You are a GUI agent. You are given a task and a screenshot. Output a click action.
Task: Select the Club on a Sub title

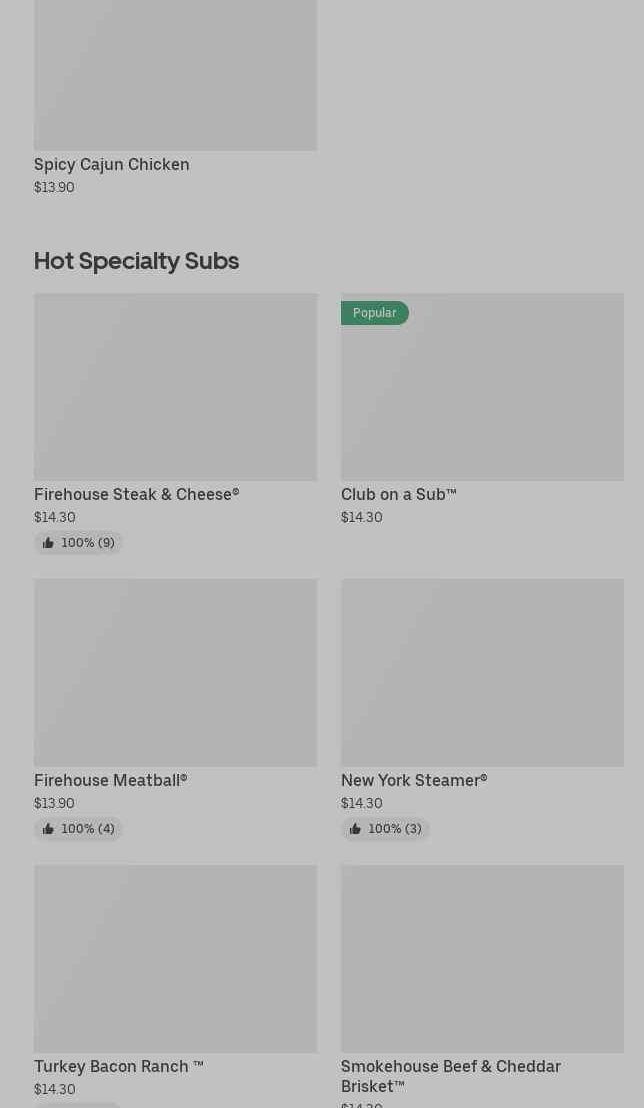[398, 494]
